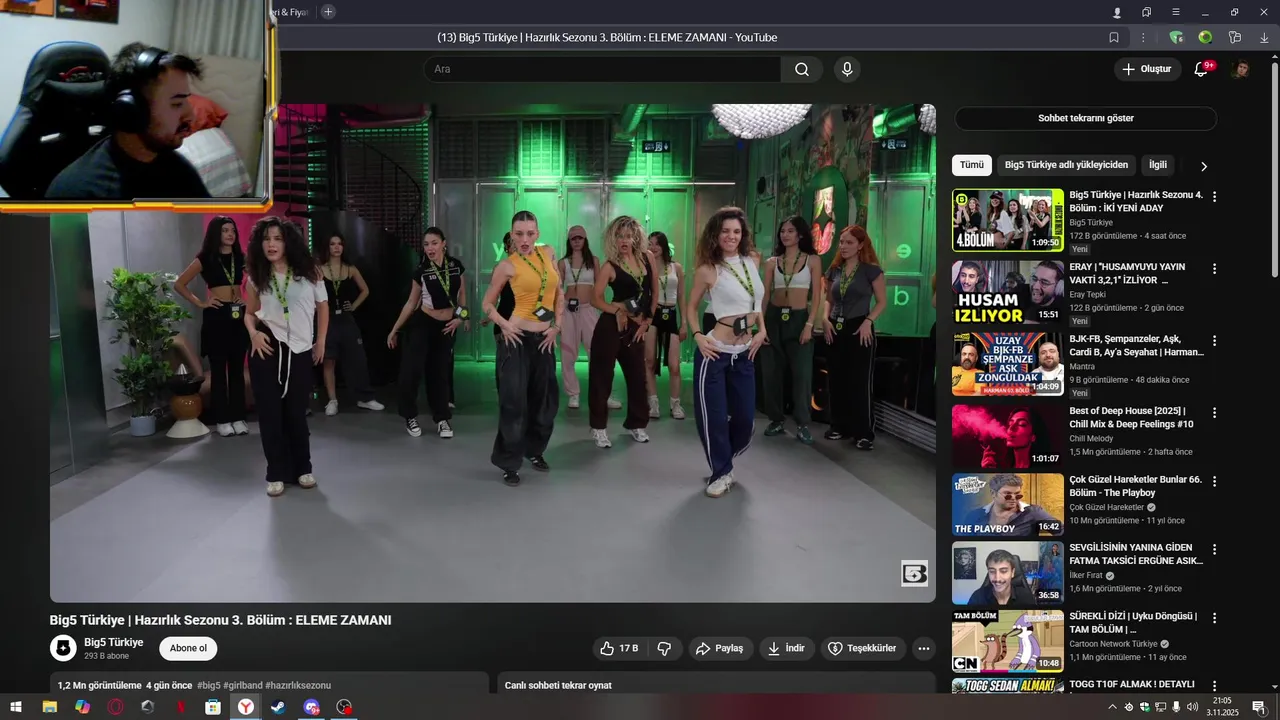Click the Ara search input field
Screen dimensions: 1280x720
[x=603, y=69]
